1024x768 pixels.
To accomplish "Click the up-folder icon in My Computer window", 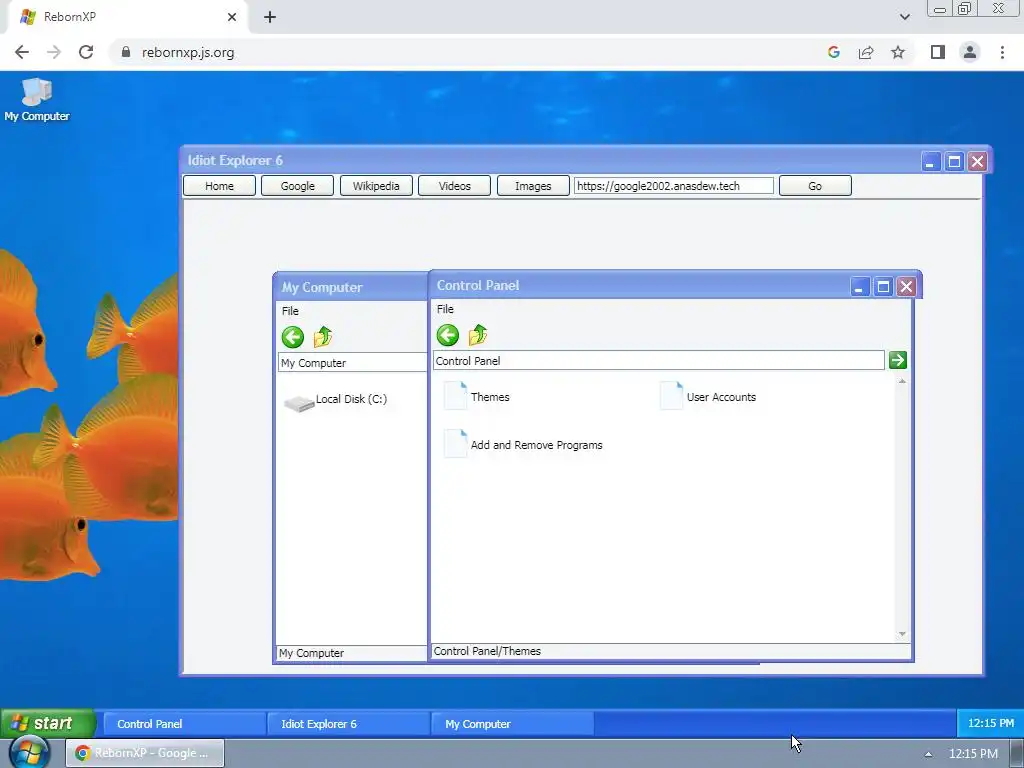I will (323, 336).
